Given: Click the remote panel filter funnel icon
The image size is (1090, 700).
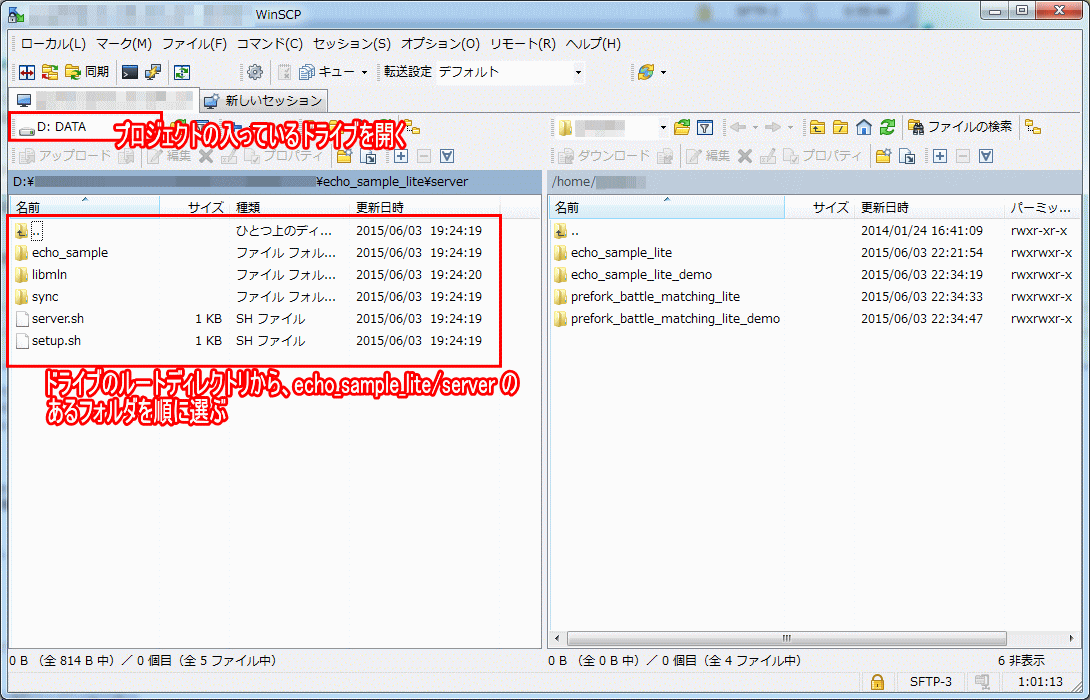Looking at the screenshot, I should tap(705, 127).
